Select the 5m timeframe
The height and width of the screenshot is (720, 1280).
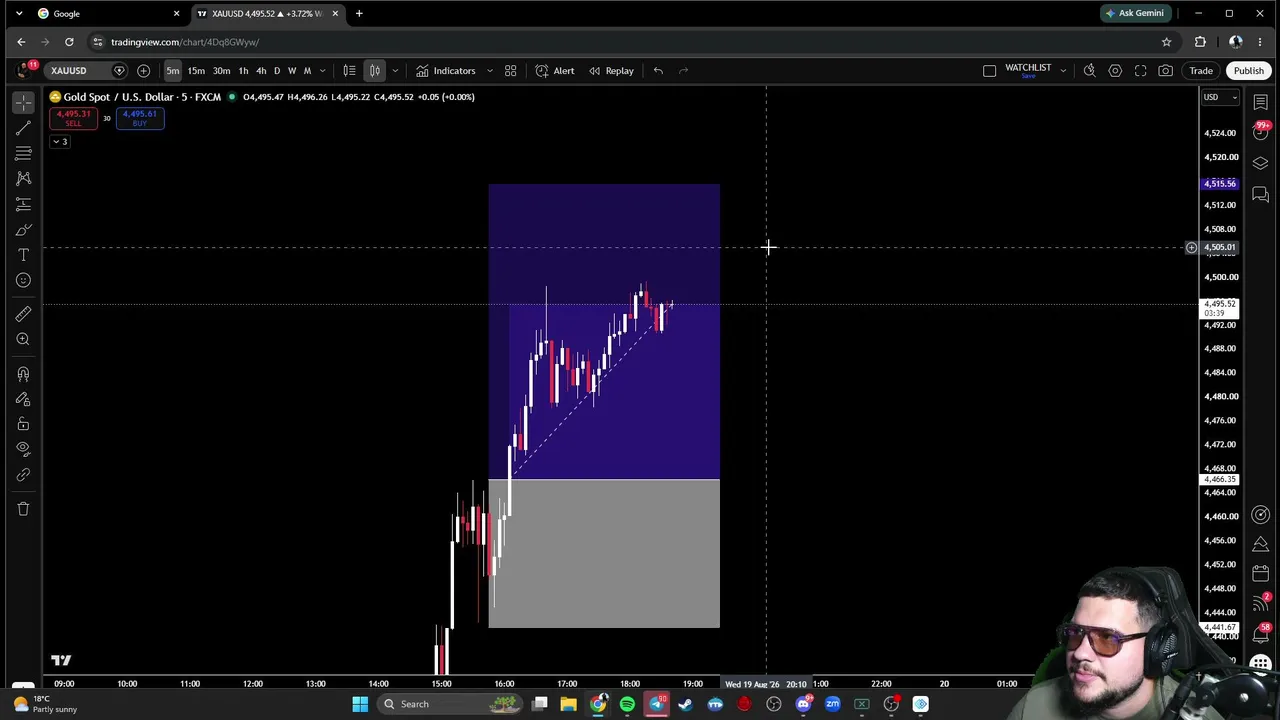173,71
